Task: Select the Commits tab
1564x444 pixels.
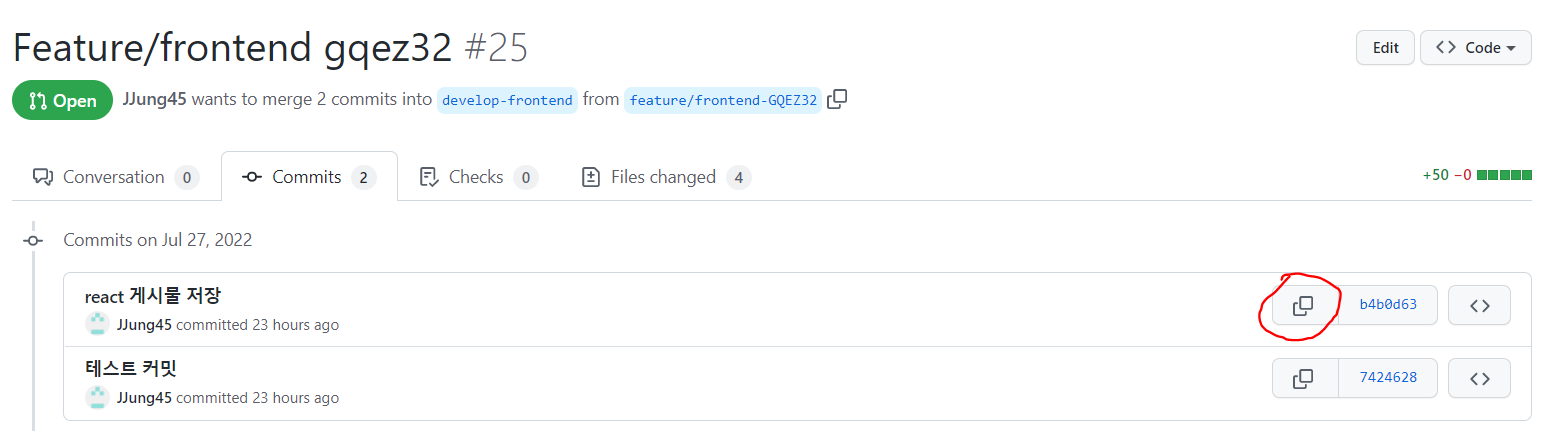Action: tap(307, 177)
